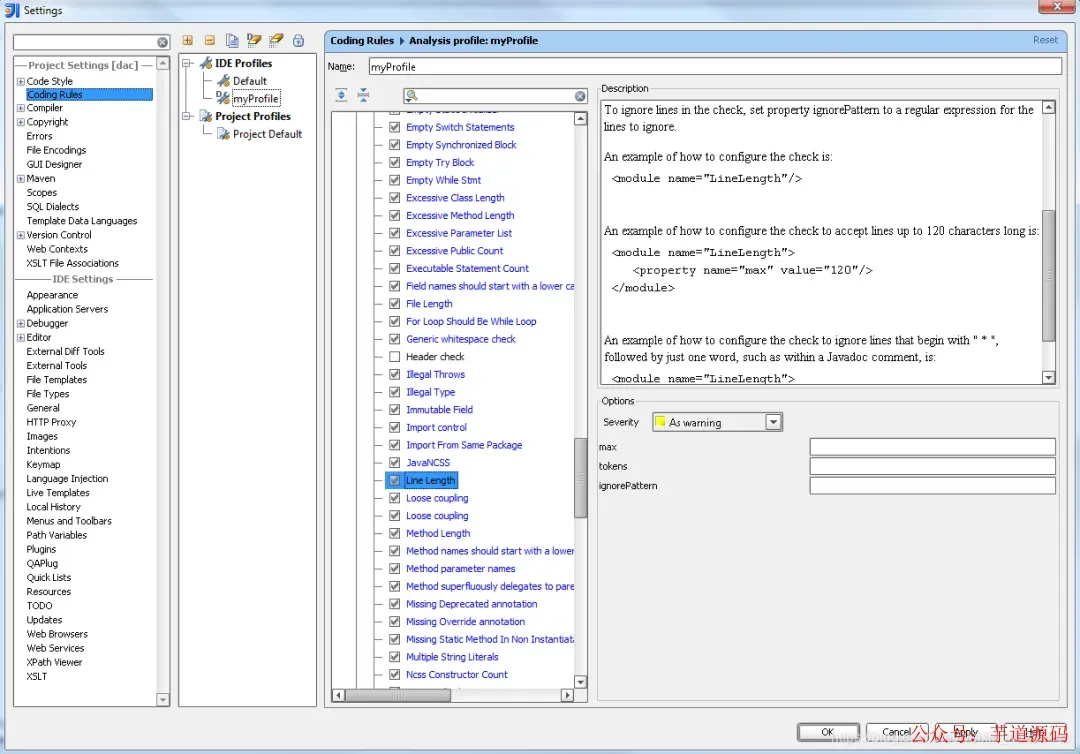
Task: Expand the Debugger settings node
Action: (21, 324)
